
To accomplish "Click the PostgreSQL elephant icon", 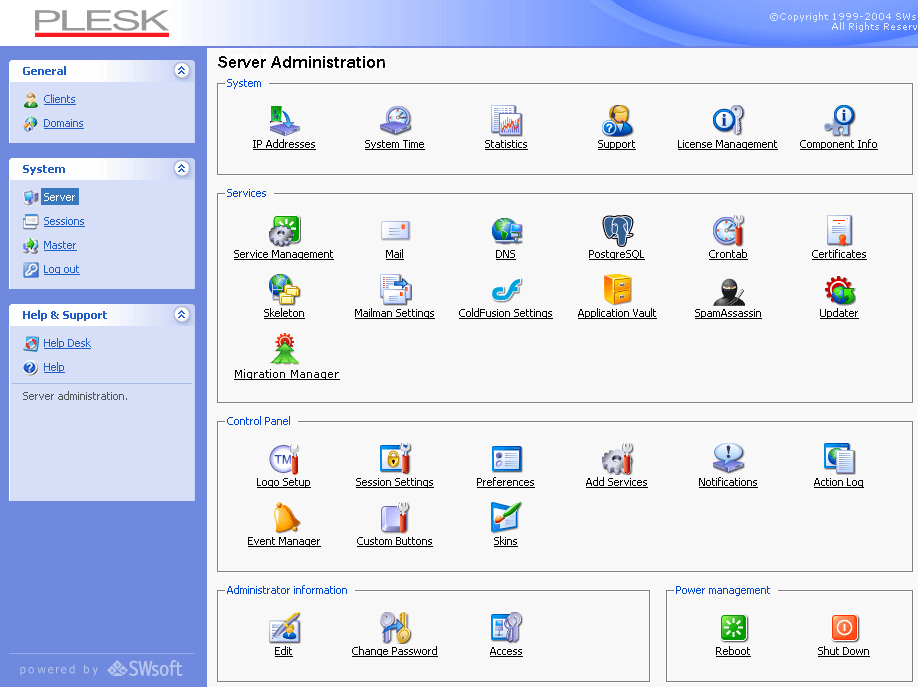I will (617, 231).
